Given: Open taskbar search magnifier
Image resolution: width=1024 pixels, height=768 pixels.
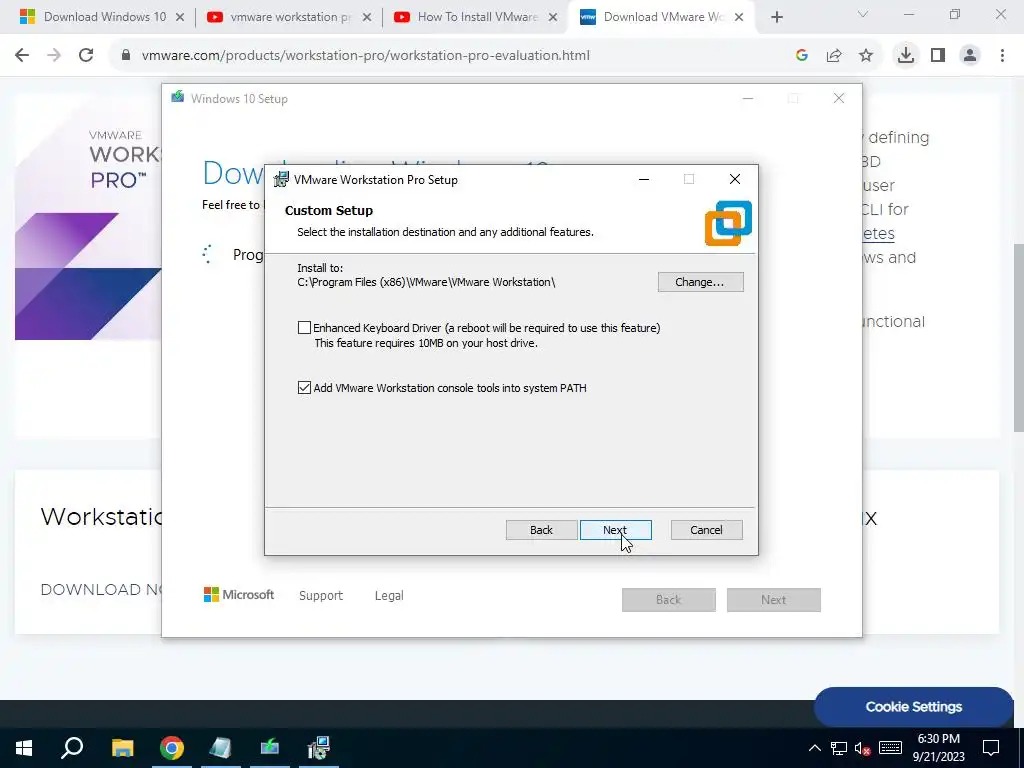Looking at the screenshot, I should (x=72, y=748).
